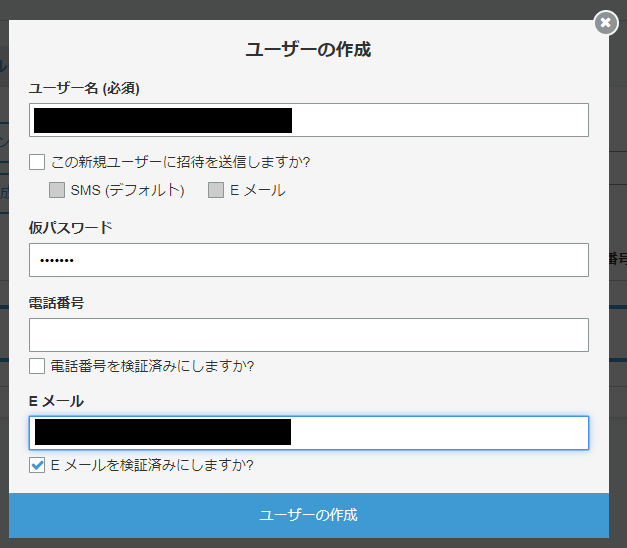Screen dimensions: 627x548
Task: Click the 電話番号 input field
Action: [x=309, y=335]
